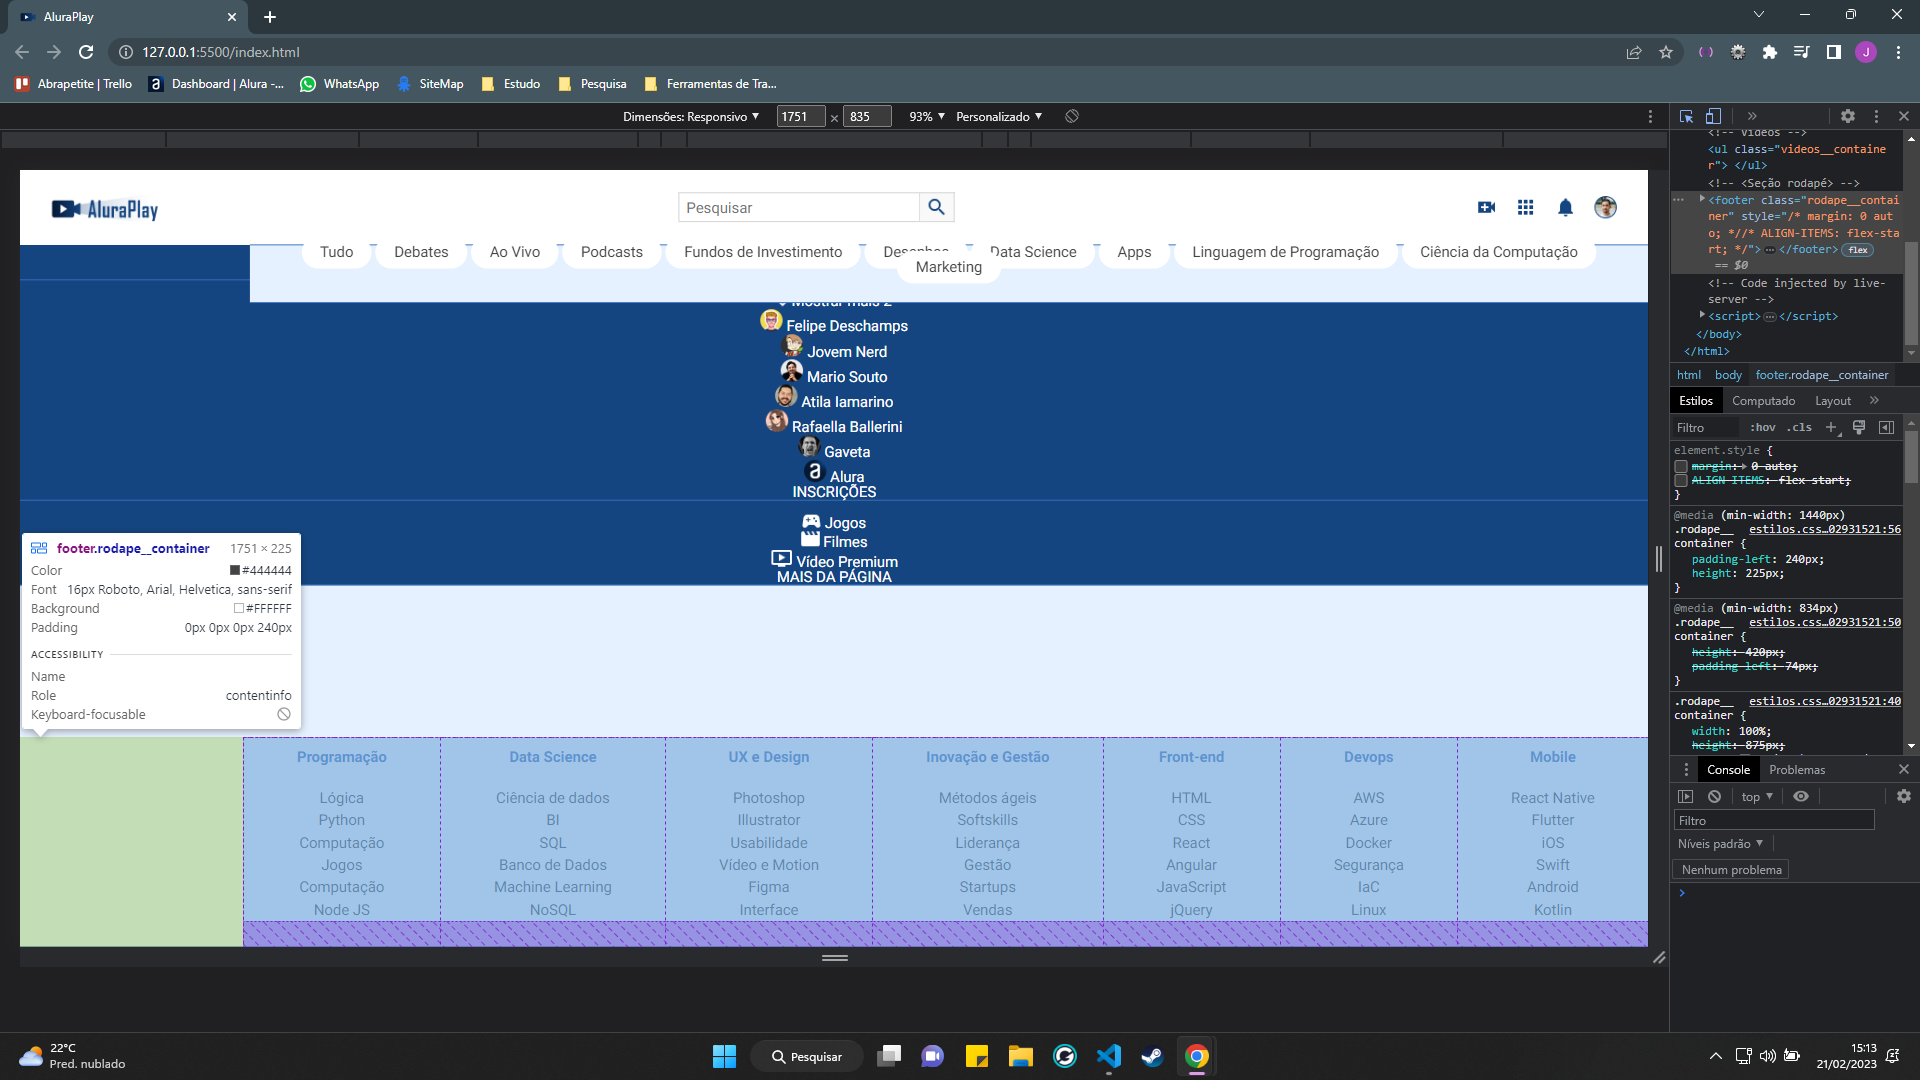Open the Chrome extensions puzzle icon
1920x1080 pixels.
coord(1770,52)
